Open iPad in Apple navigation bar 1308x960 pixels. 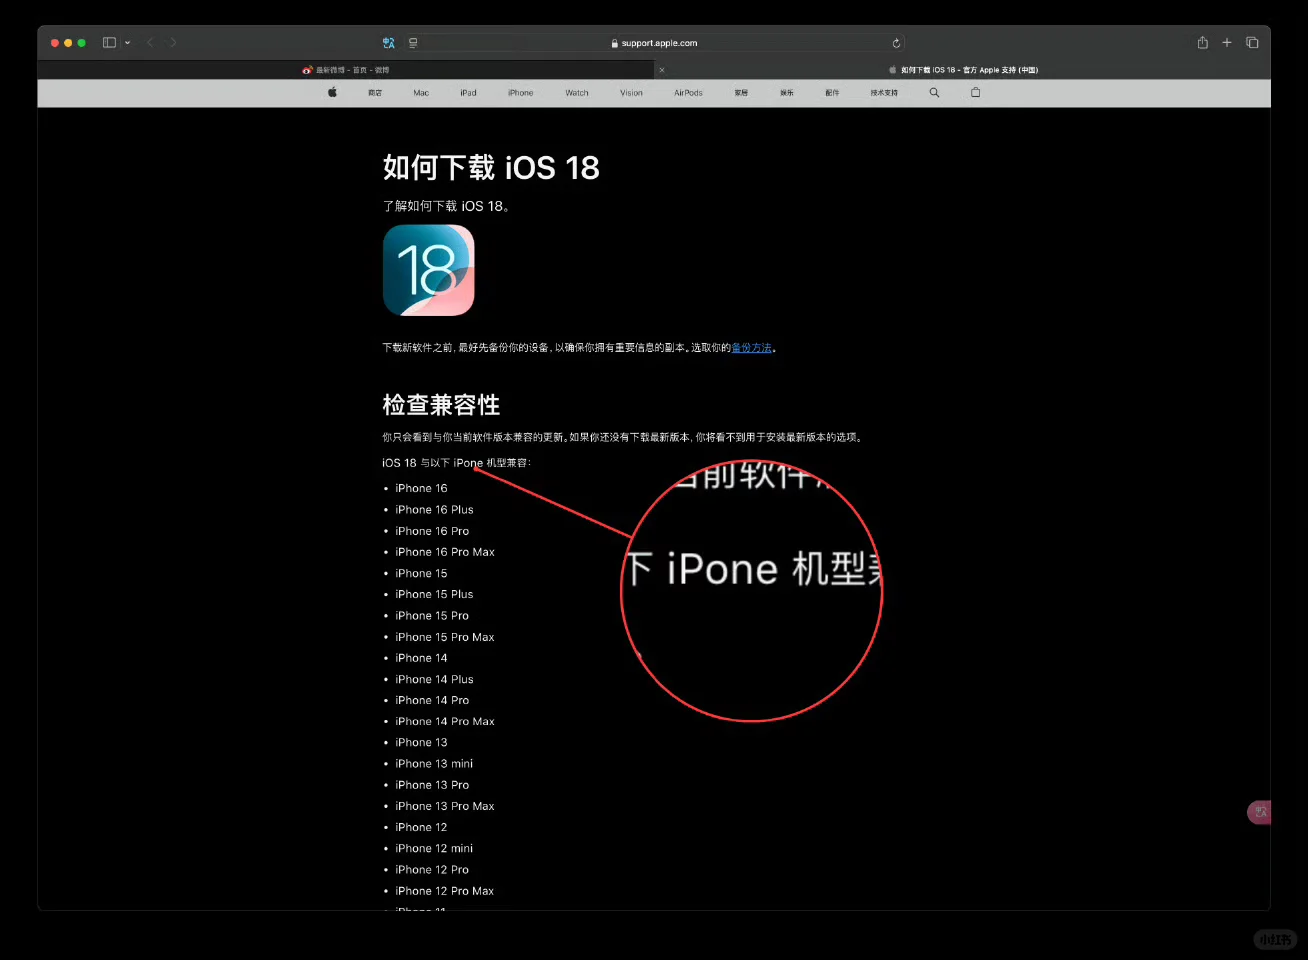point(468,93)
